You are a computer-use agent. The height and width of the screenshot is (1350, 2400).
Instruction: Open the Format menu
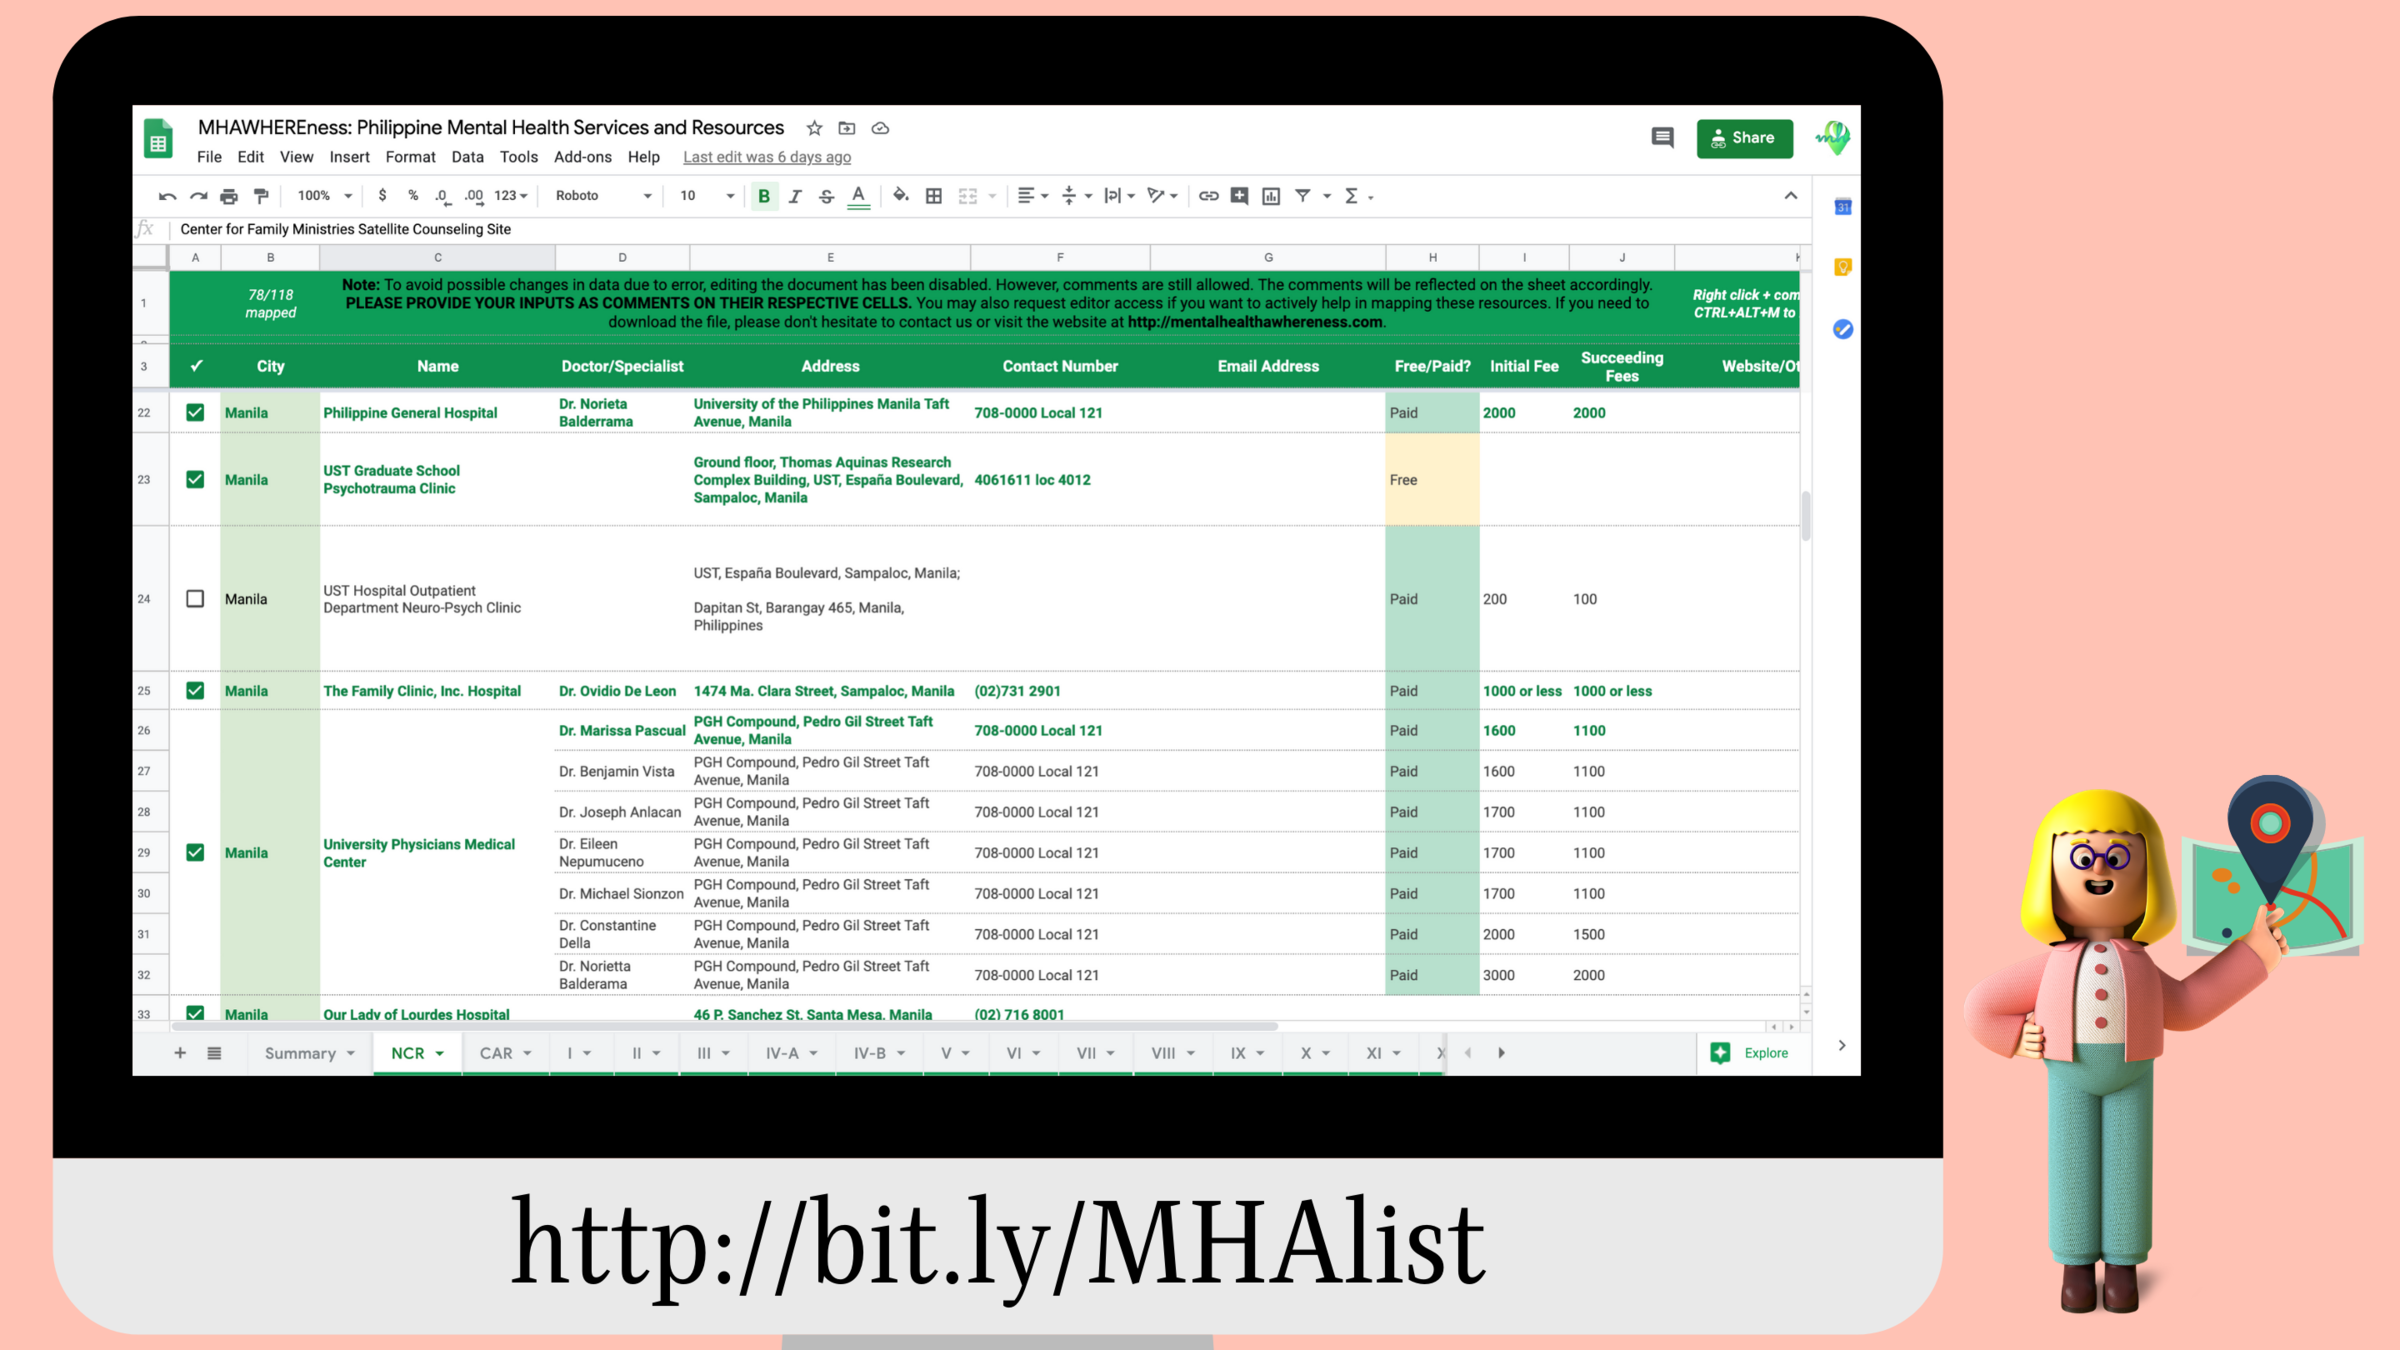[410, 157]
